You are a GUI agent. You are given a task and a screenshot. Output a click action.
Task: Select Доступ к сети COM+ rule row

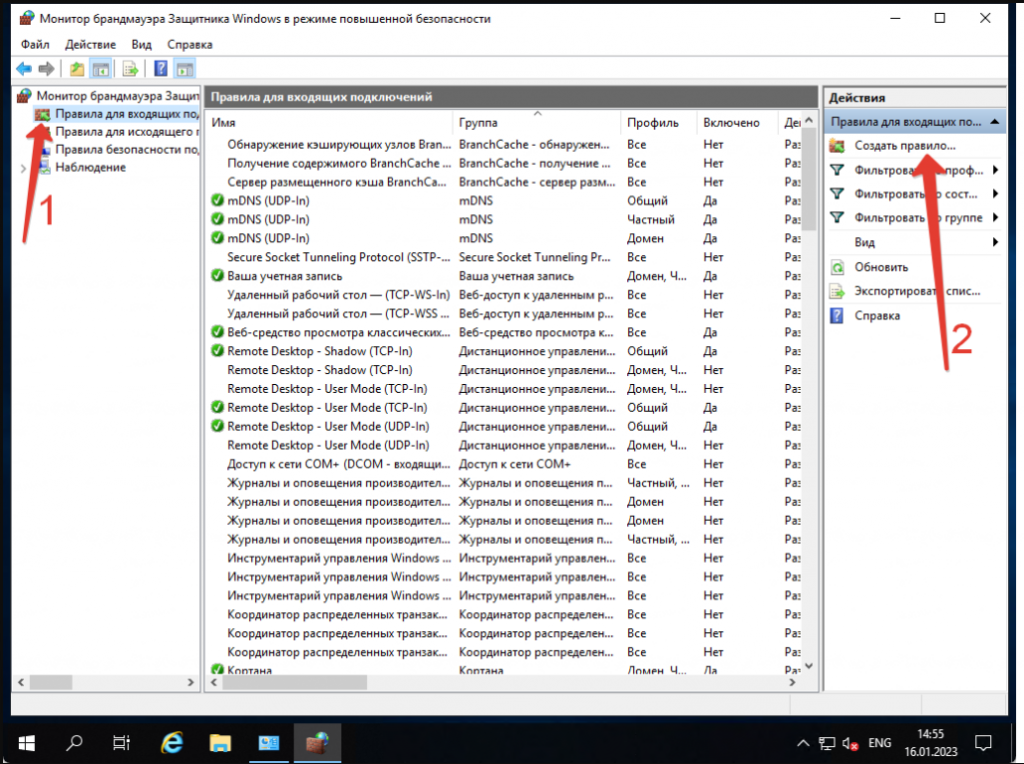click(x=503, y=464)
